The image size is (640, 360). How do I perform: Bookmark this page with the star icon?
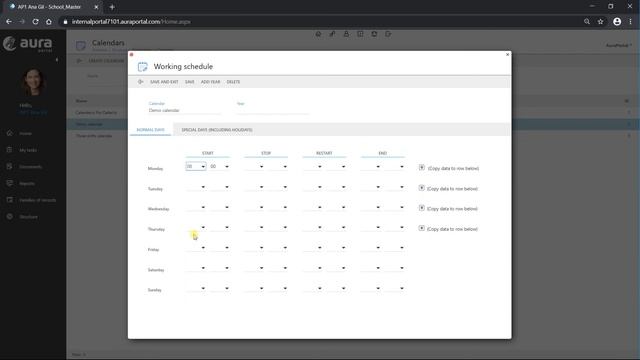click(x=600, y=22)
